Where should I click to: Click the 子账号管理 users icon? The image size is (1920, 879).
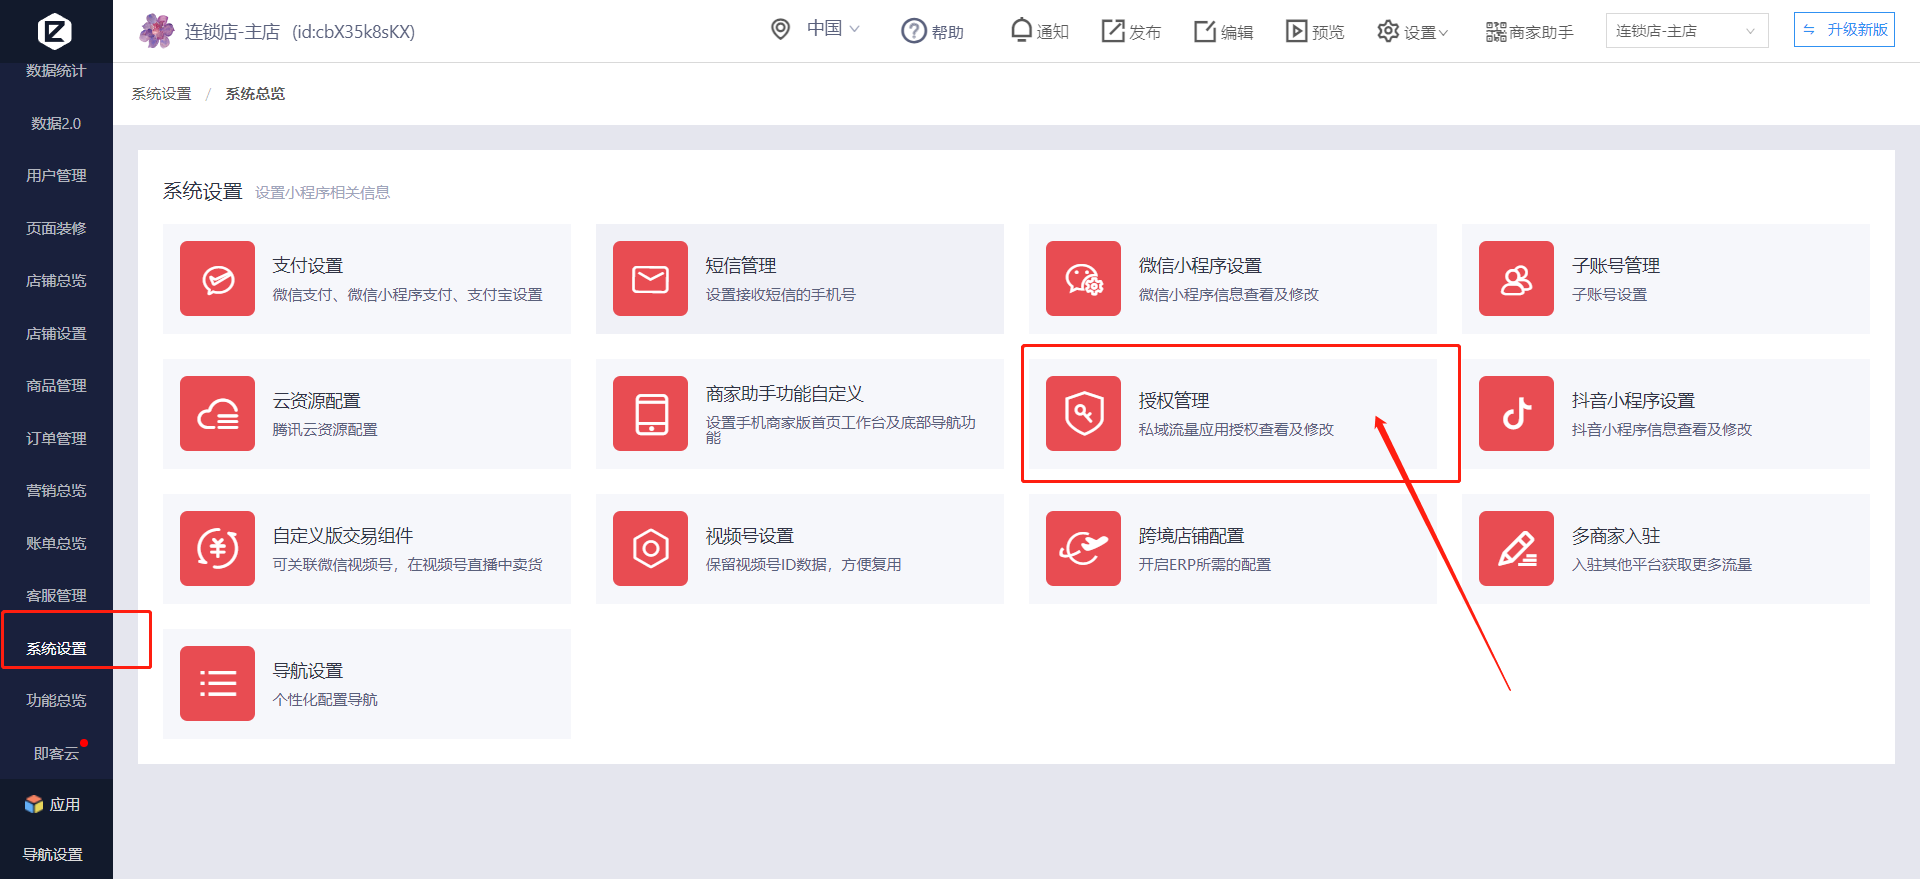pos(1516,278)
